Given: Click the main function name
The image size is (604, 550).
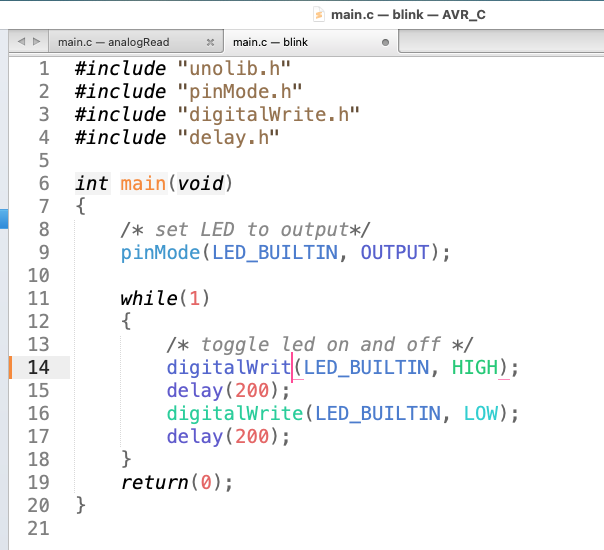Looking at the screenshot, I should point(143,183).
